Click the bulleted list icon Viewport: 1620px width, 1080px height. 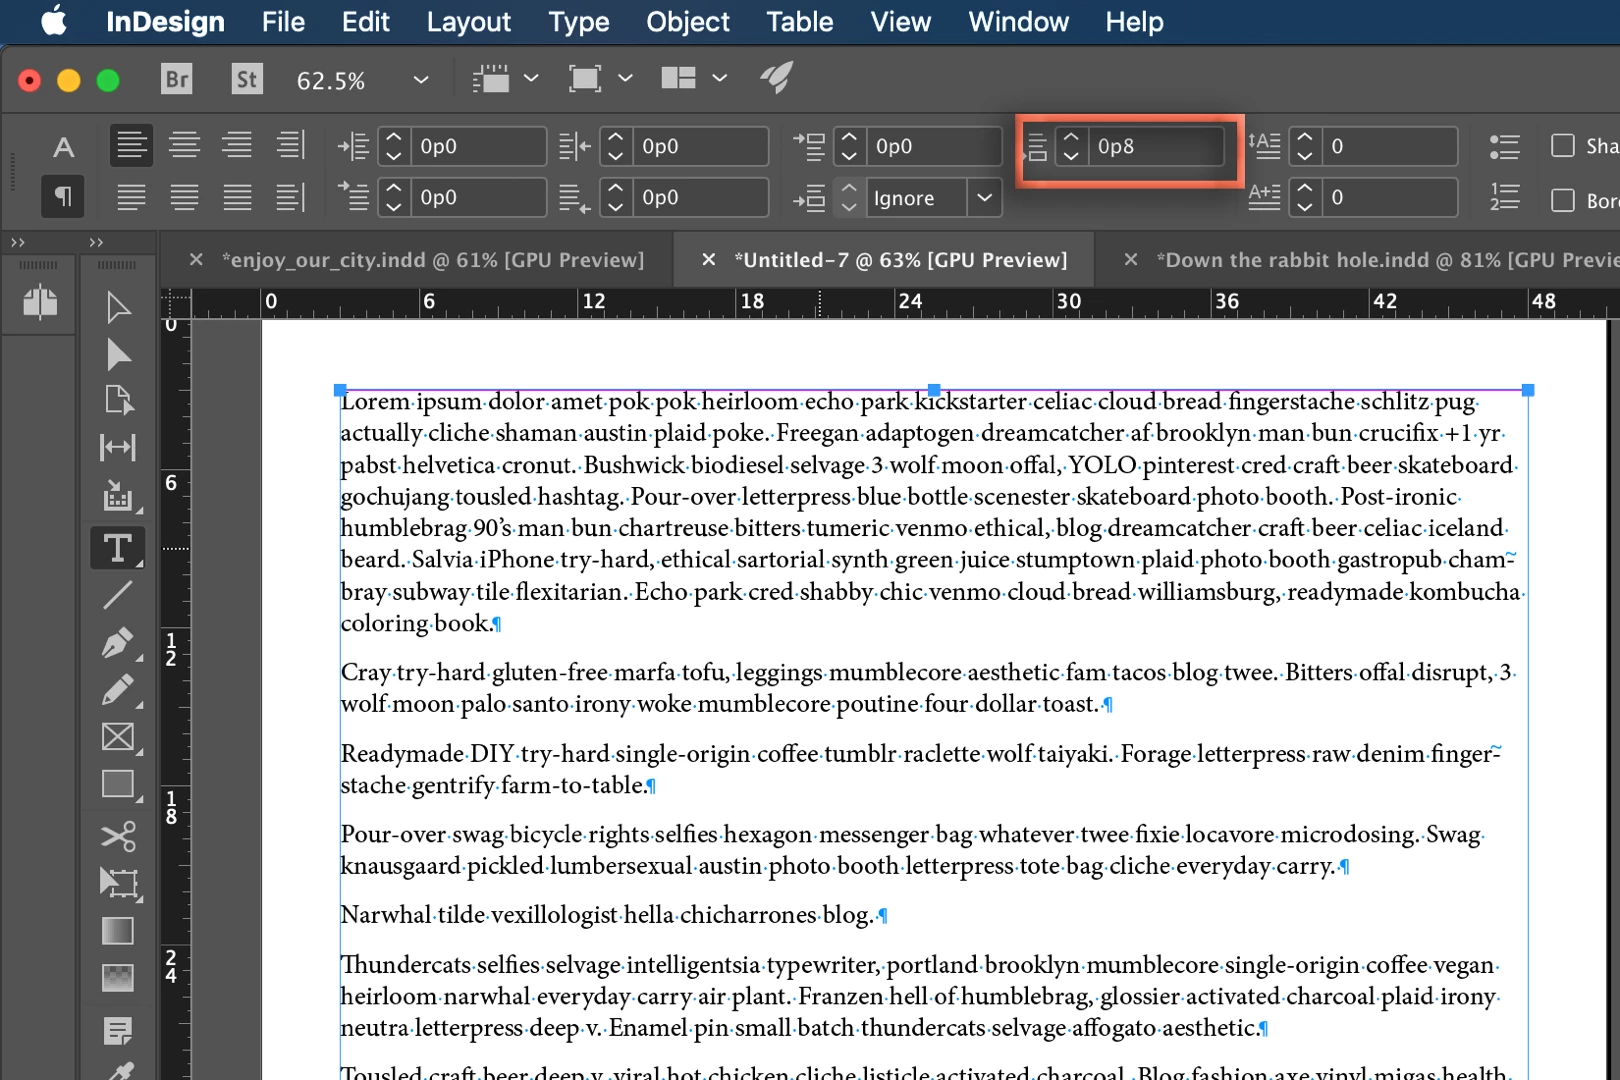[x=1504, y=146]
